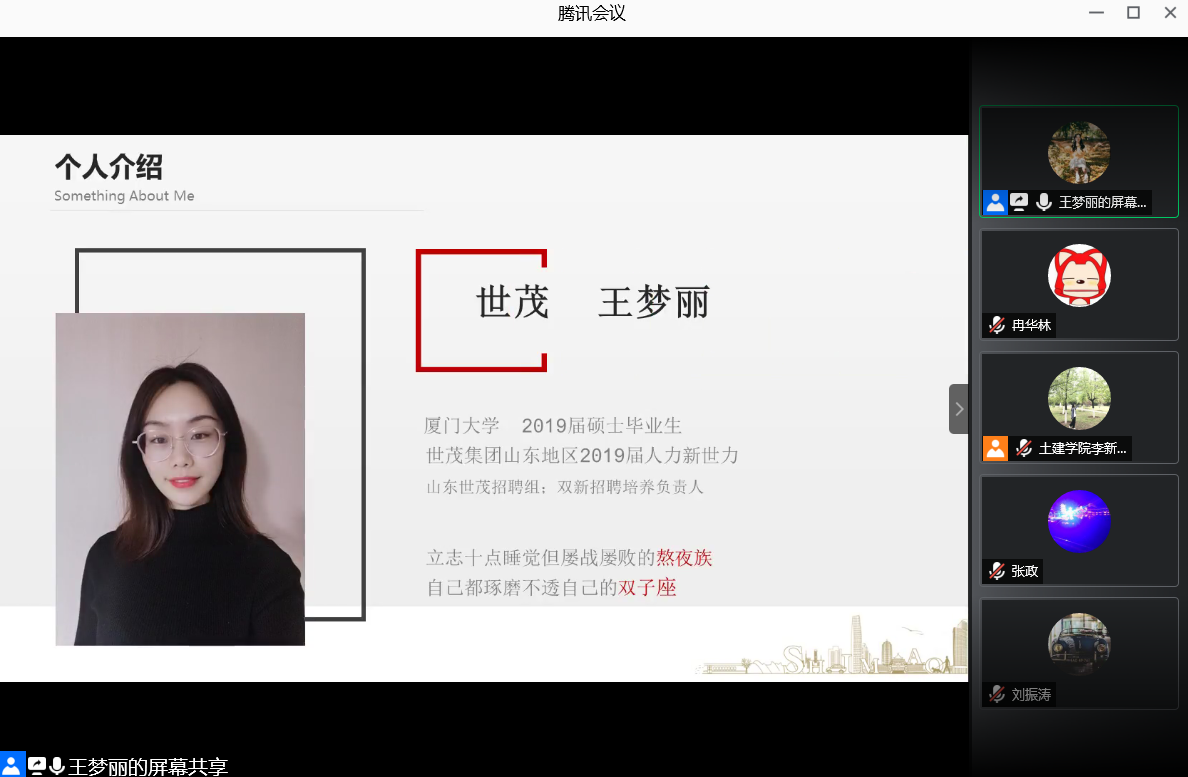Click the muted microphone icon beside 张政
1188x777 pixels.
click(996, 571)
